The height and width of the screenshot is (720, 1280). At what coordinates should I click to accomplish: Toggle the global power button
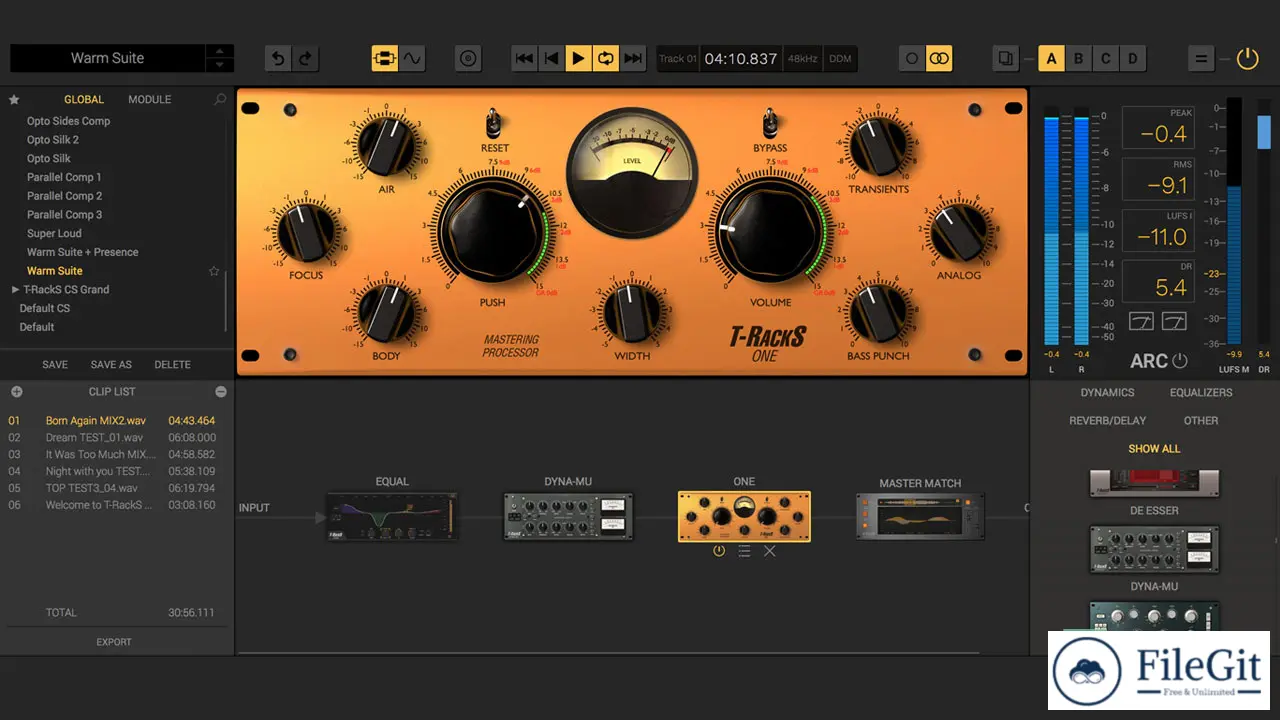(x=1247, y=58)
